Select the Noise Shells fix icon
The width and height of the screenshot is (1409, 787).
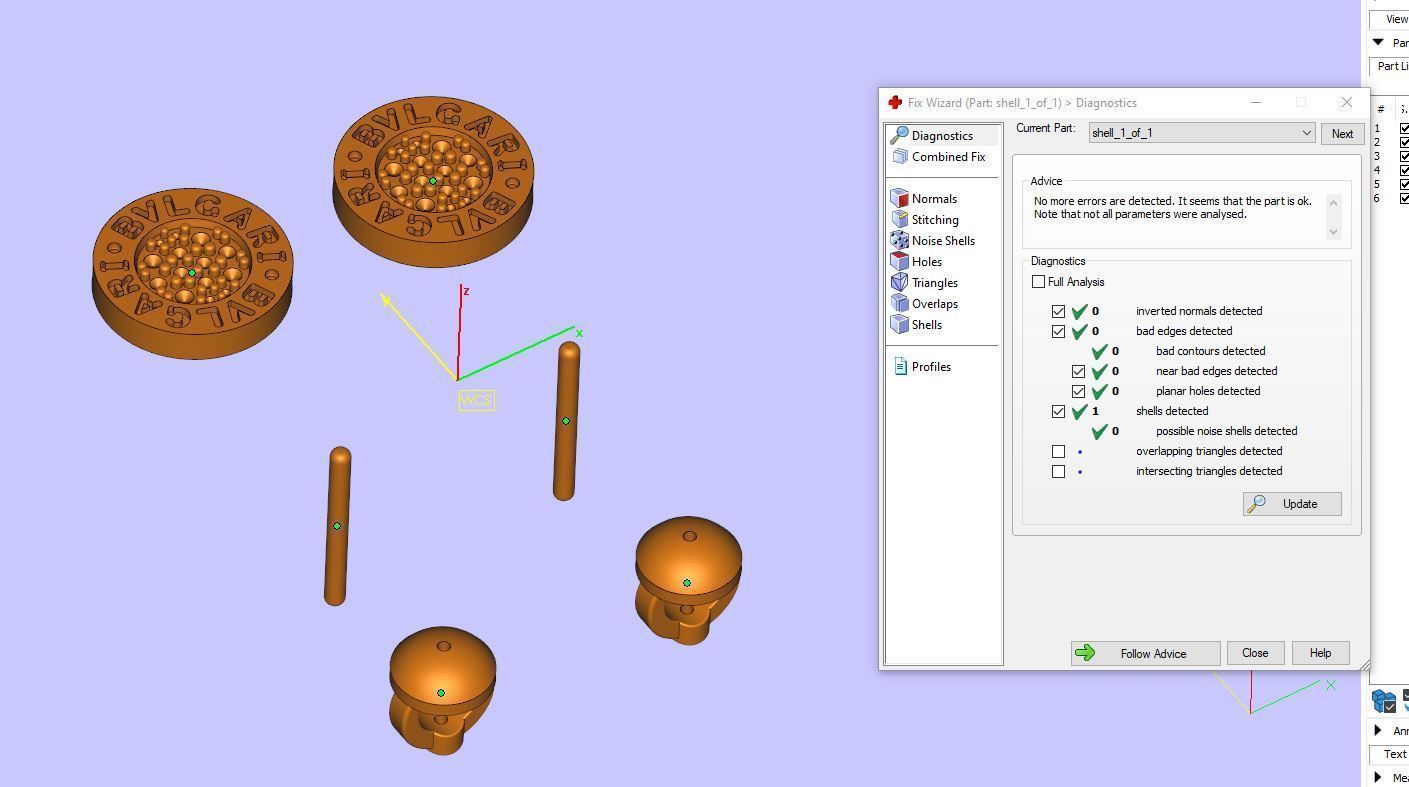coord(899,241)
